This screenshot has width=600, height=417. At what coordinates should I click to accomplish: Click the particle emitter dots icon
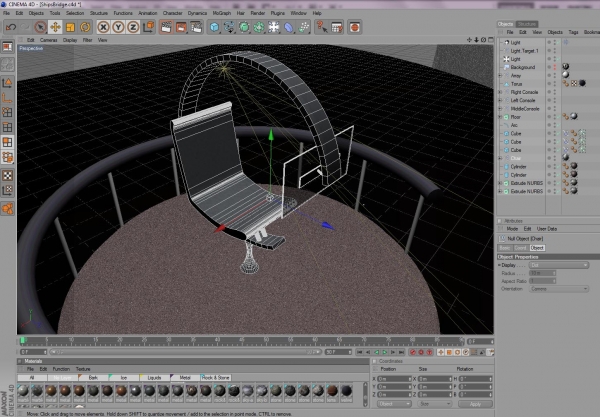pos(304,27)
